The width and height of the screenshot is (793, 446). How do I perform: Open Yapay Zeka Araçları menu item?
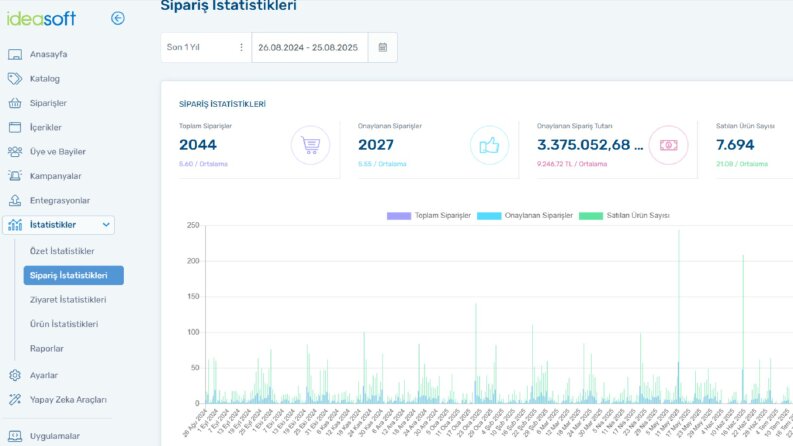(x=68, y=399)
